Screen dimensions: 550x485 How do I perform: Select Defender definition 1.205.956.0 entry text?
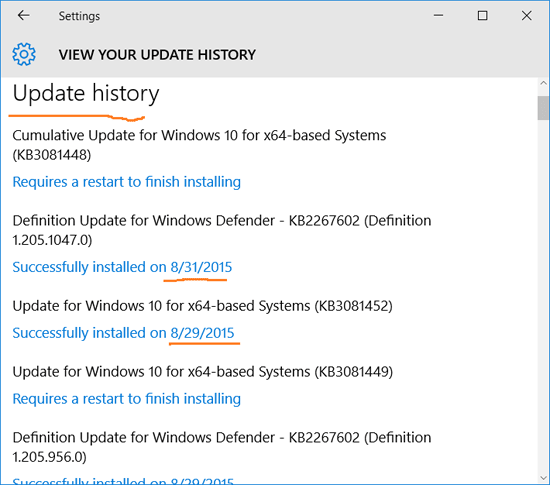tap(222, 447)
